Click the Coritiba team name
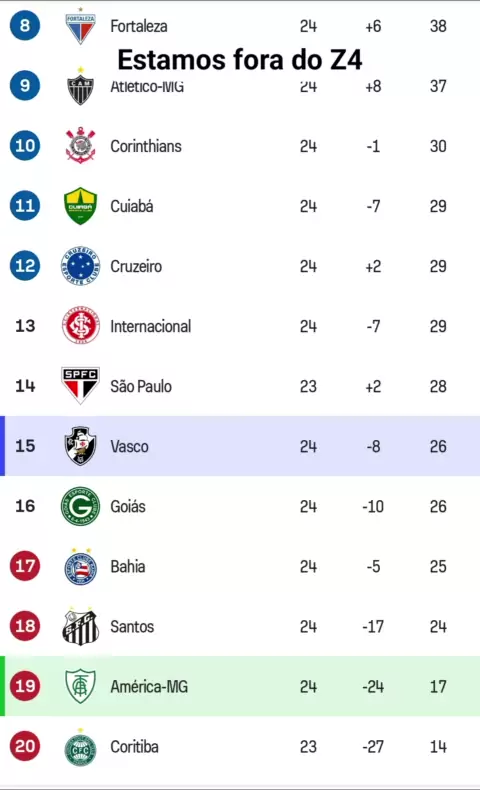480x790 pixels. [134, 747]
